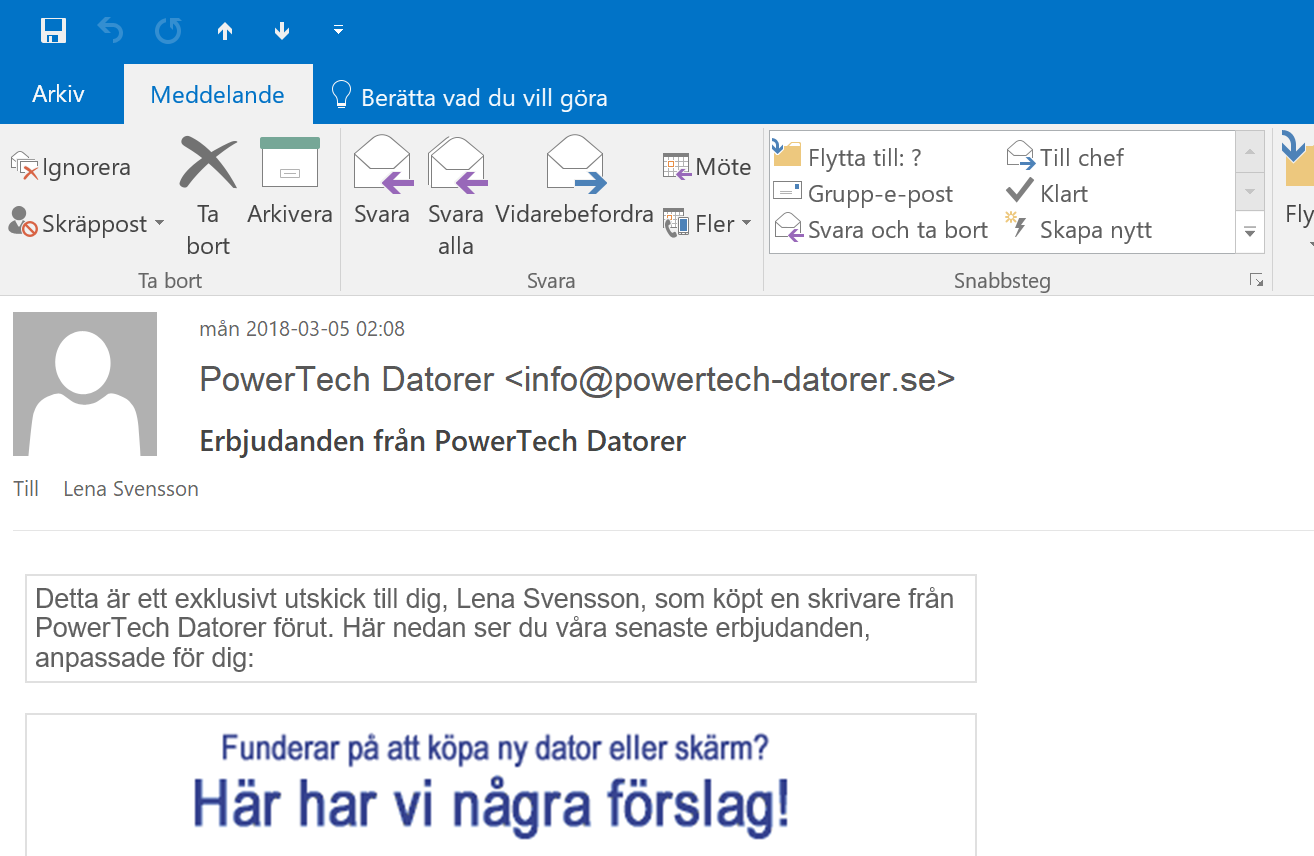Click the Undo arrow in the quick access toolbar
Image resolution: width=1314 pixels, height=856 pixels.
[110, 31]
